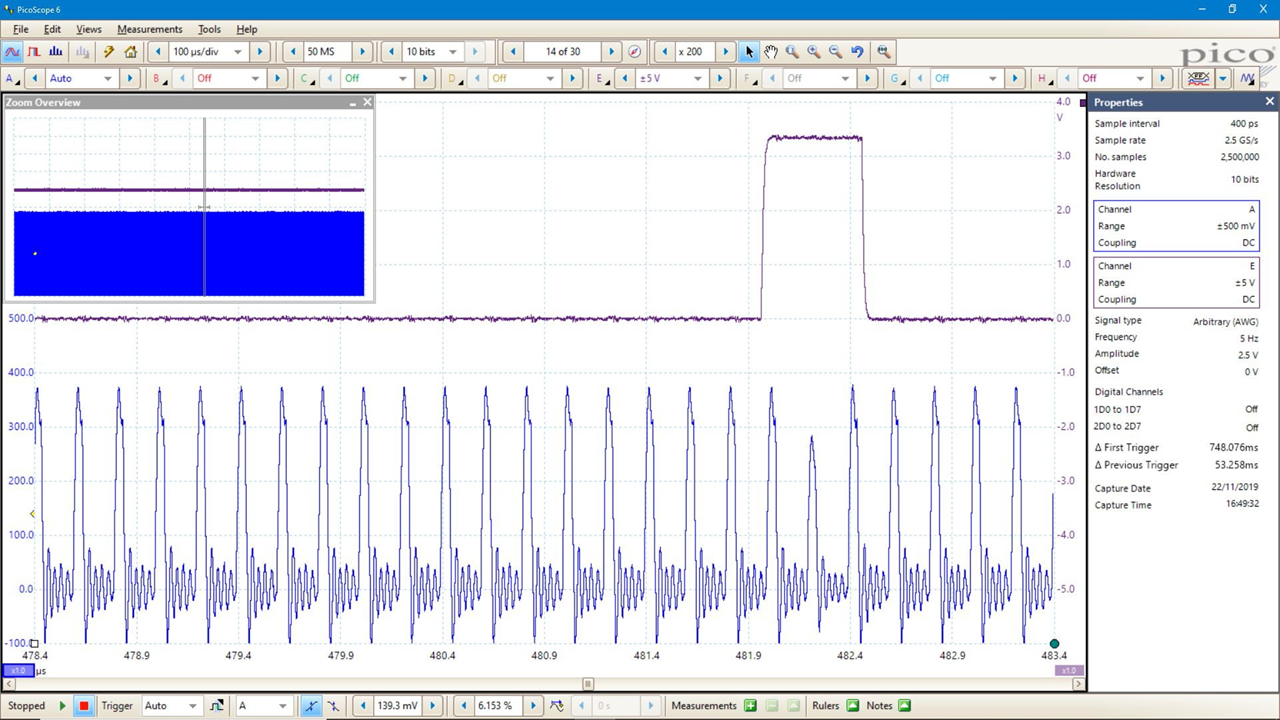1280x720 pixels.
Task: Toggle the Rulers green button
Action: [x=852, y=706]
